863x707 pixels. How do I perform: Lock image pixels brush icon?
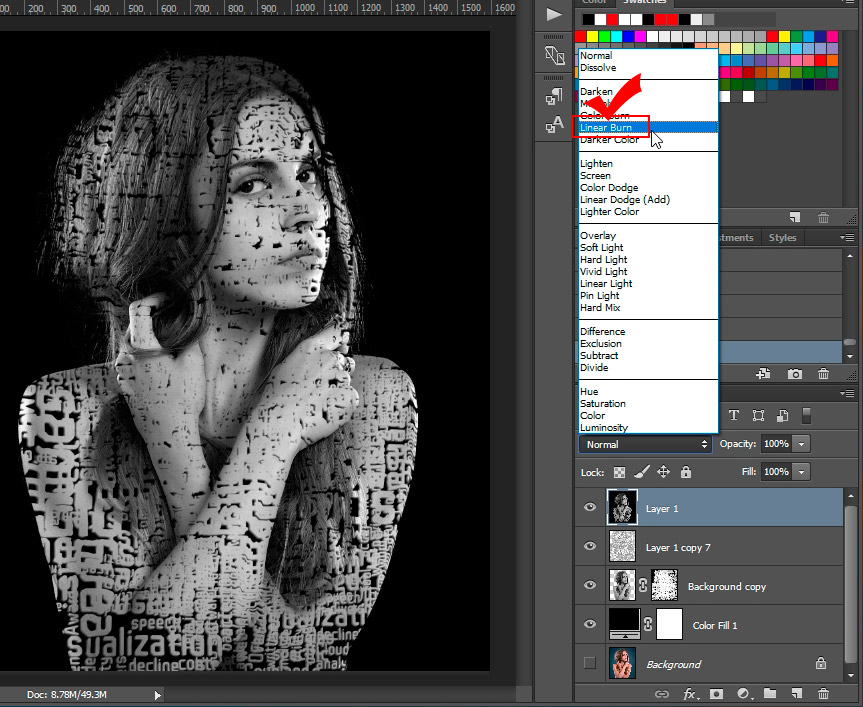pos(641,472)
